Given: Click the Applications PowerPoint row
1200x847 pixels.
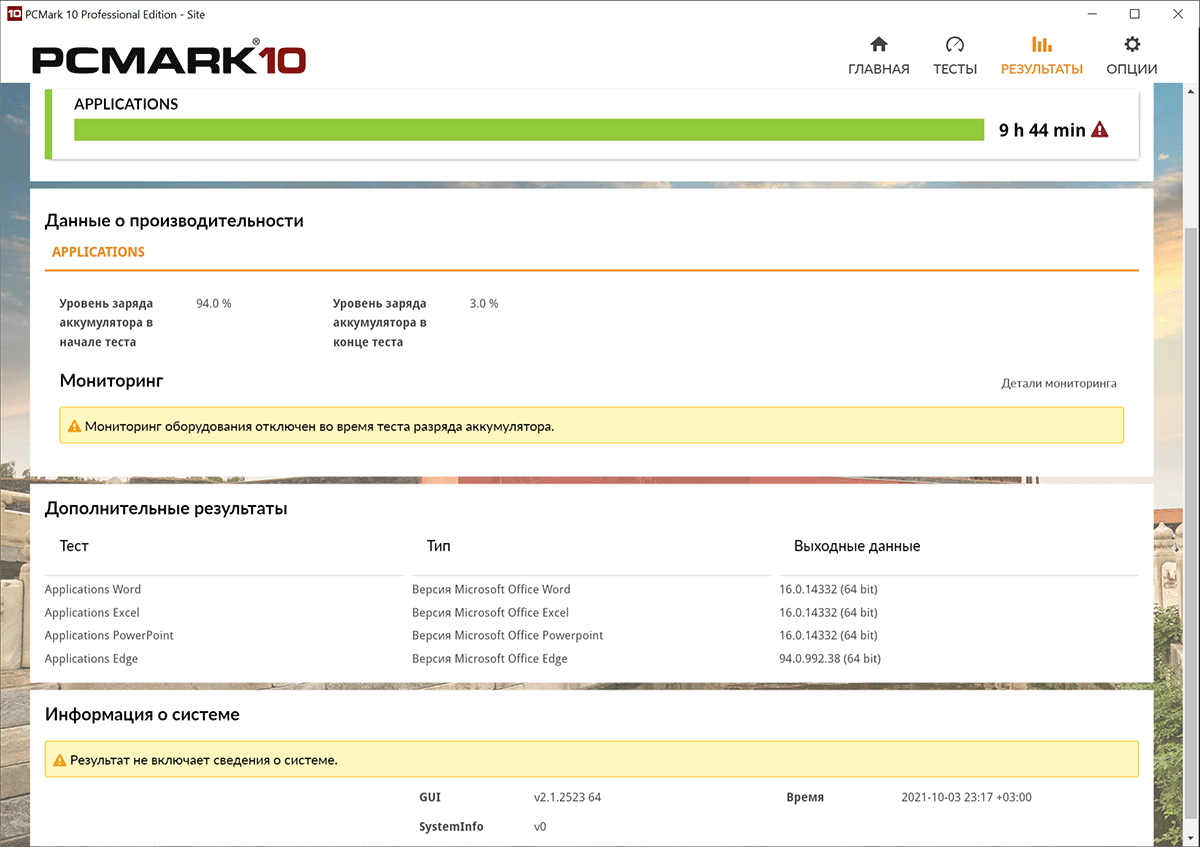Looking at the screenshot, I should coord(591,635).
